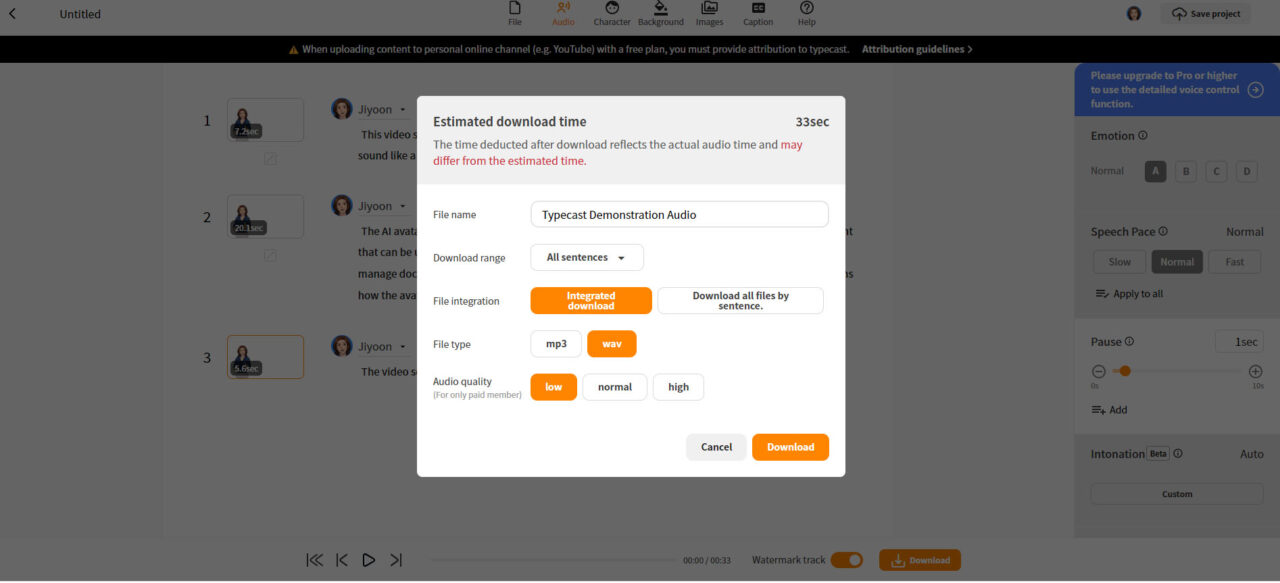
Task: Open the Character toolbar icon
Action: pyautogui.click(x=612, y=13)
